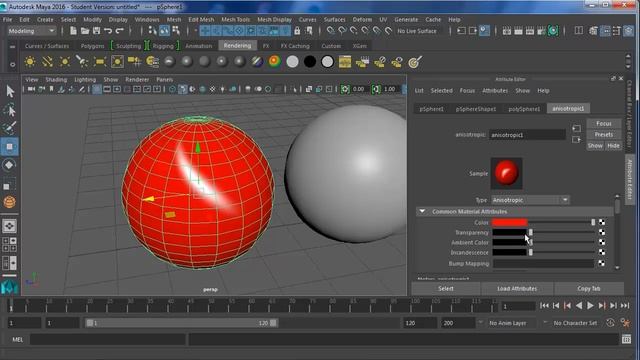Click the sphere-shaped last tool icon
This screenshot has height=360, width=640.
[10, 202]
